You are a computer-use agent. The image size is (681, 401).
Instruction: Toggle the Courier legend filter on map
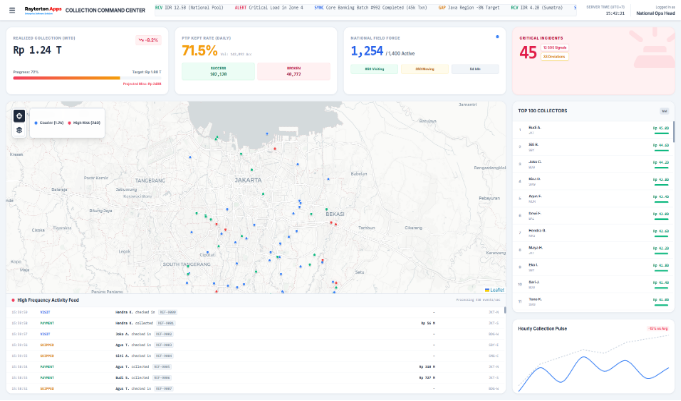click(x=50, y=122)
